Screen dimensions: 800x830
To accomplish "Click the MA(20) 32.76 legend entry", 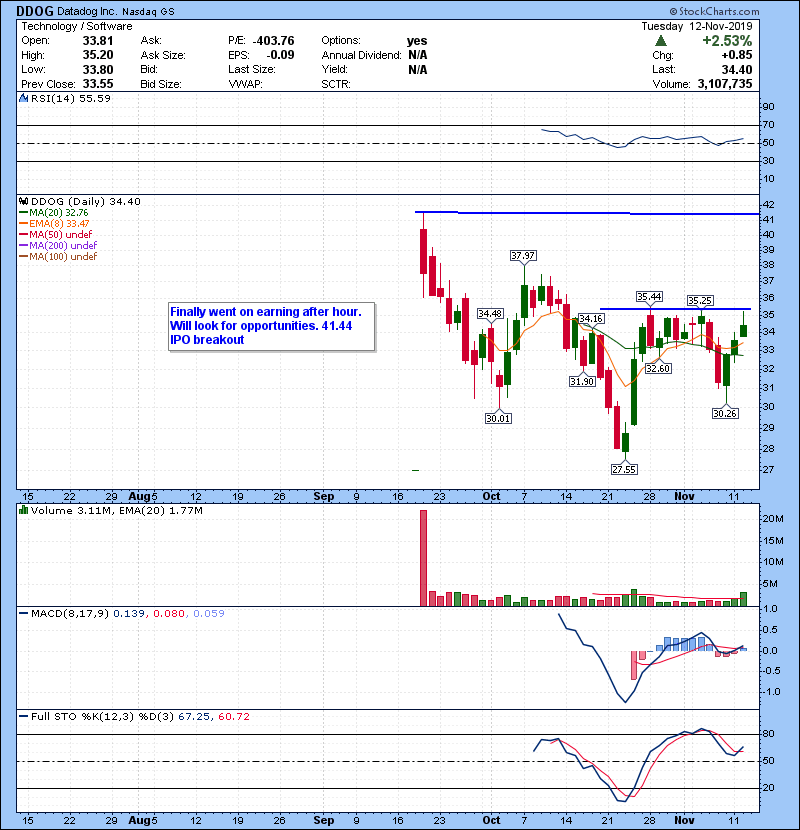I will tap(54, 212).
